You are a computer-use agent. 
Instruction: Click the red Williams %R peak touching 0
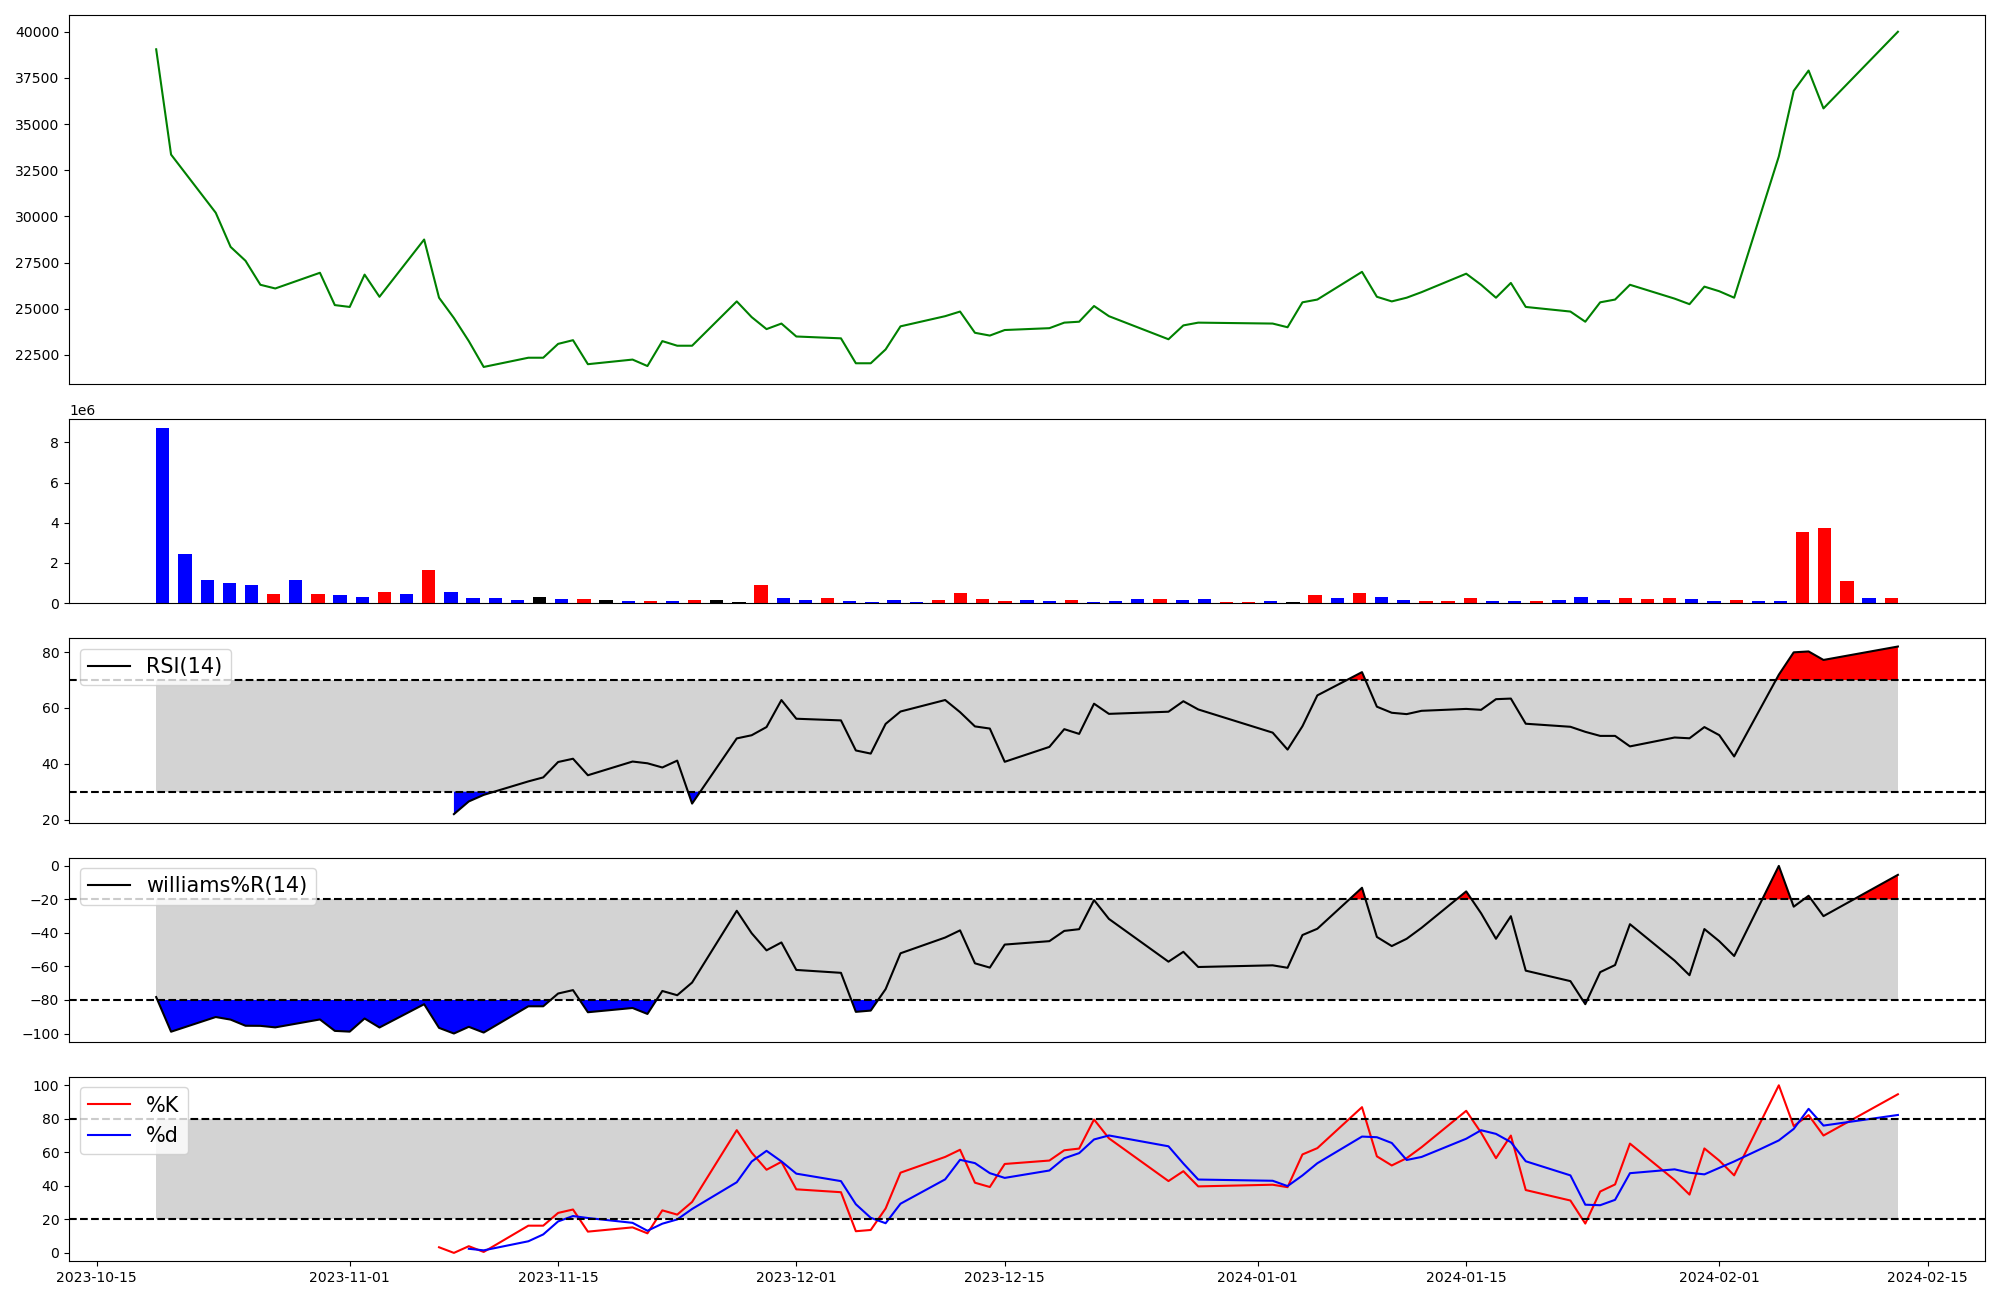pyautogui.click(x=1777, y=887)
